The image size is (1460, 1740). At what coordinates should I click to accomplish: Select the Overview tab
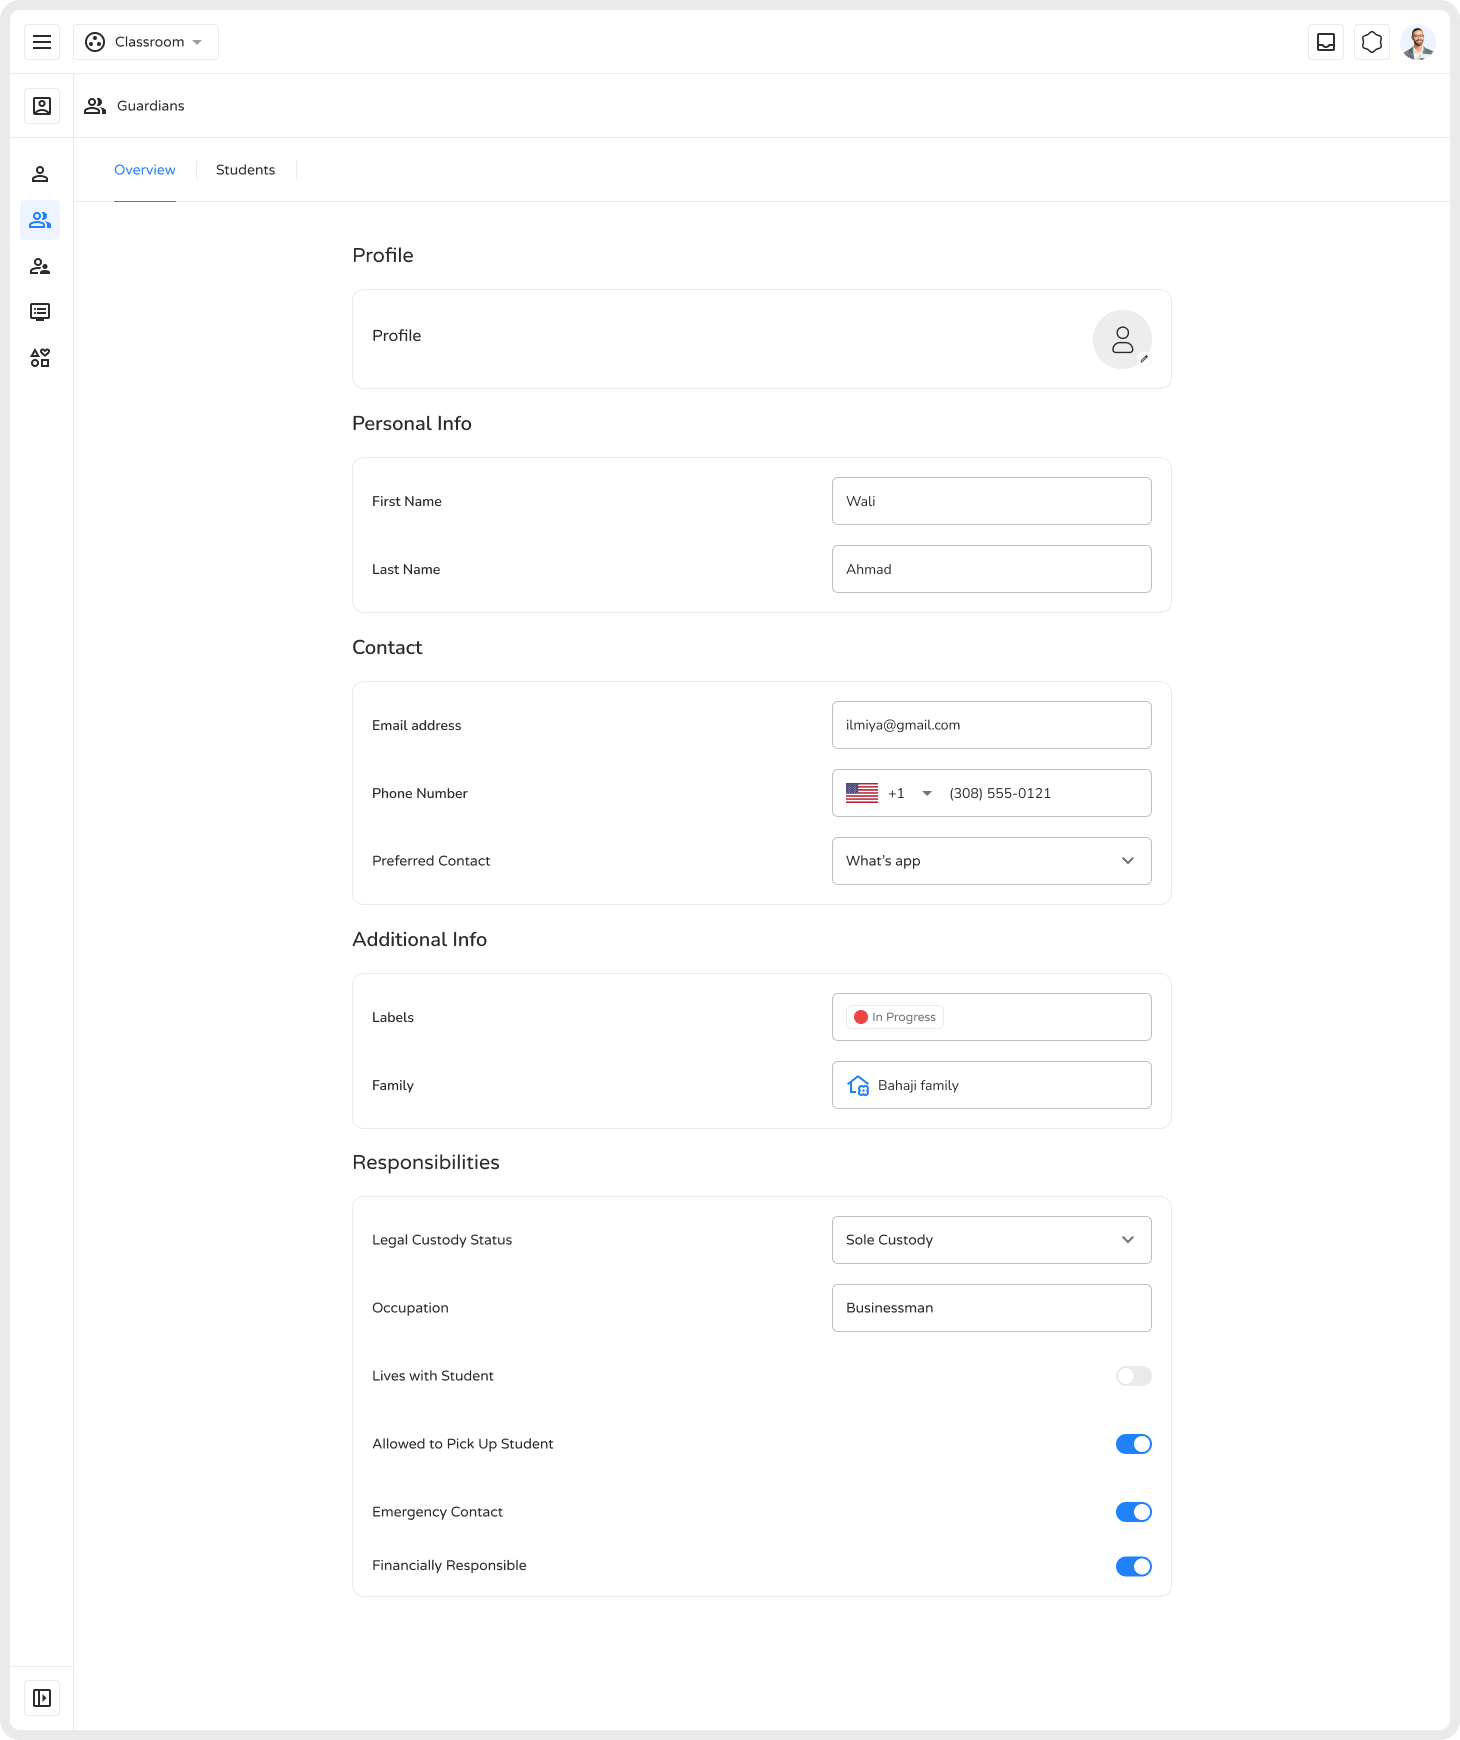click(x=145, y=170)
